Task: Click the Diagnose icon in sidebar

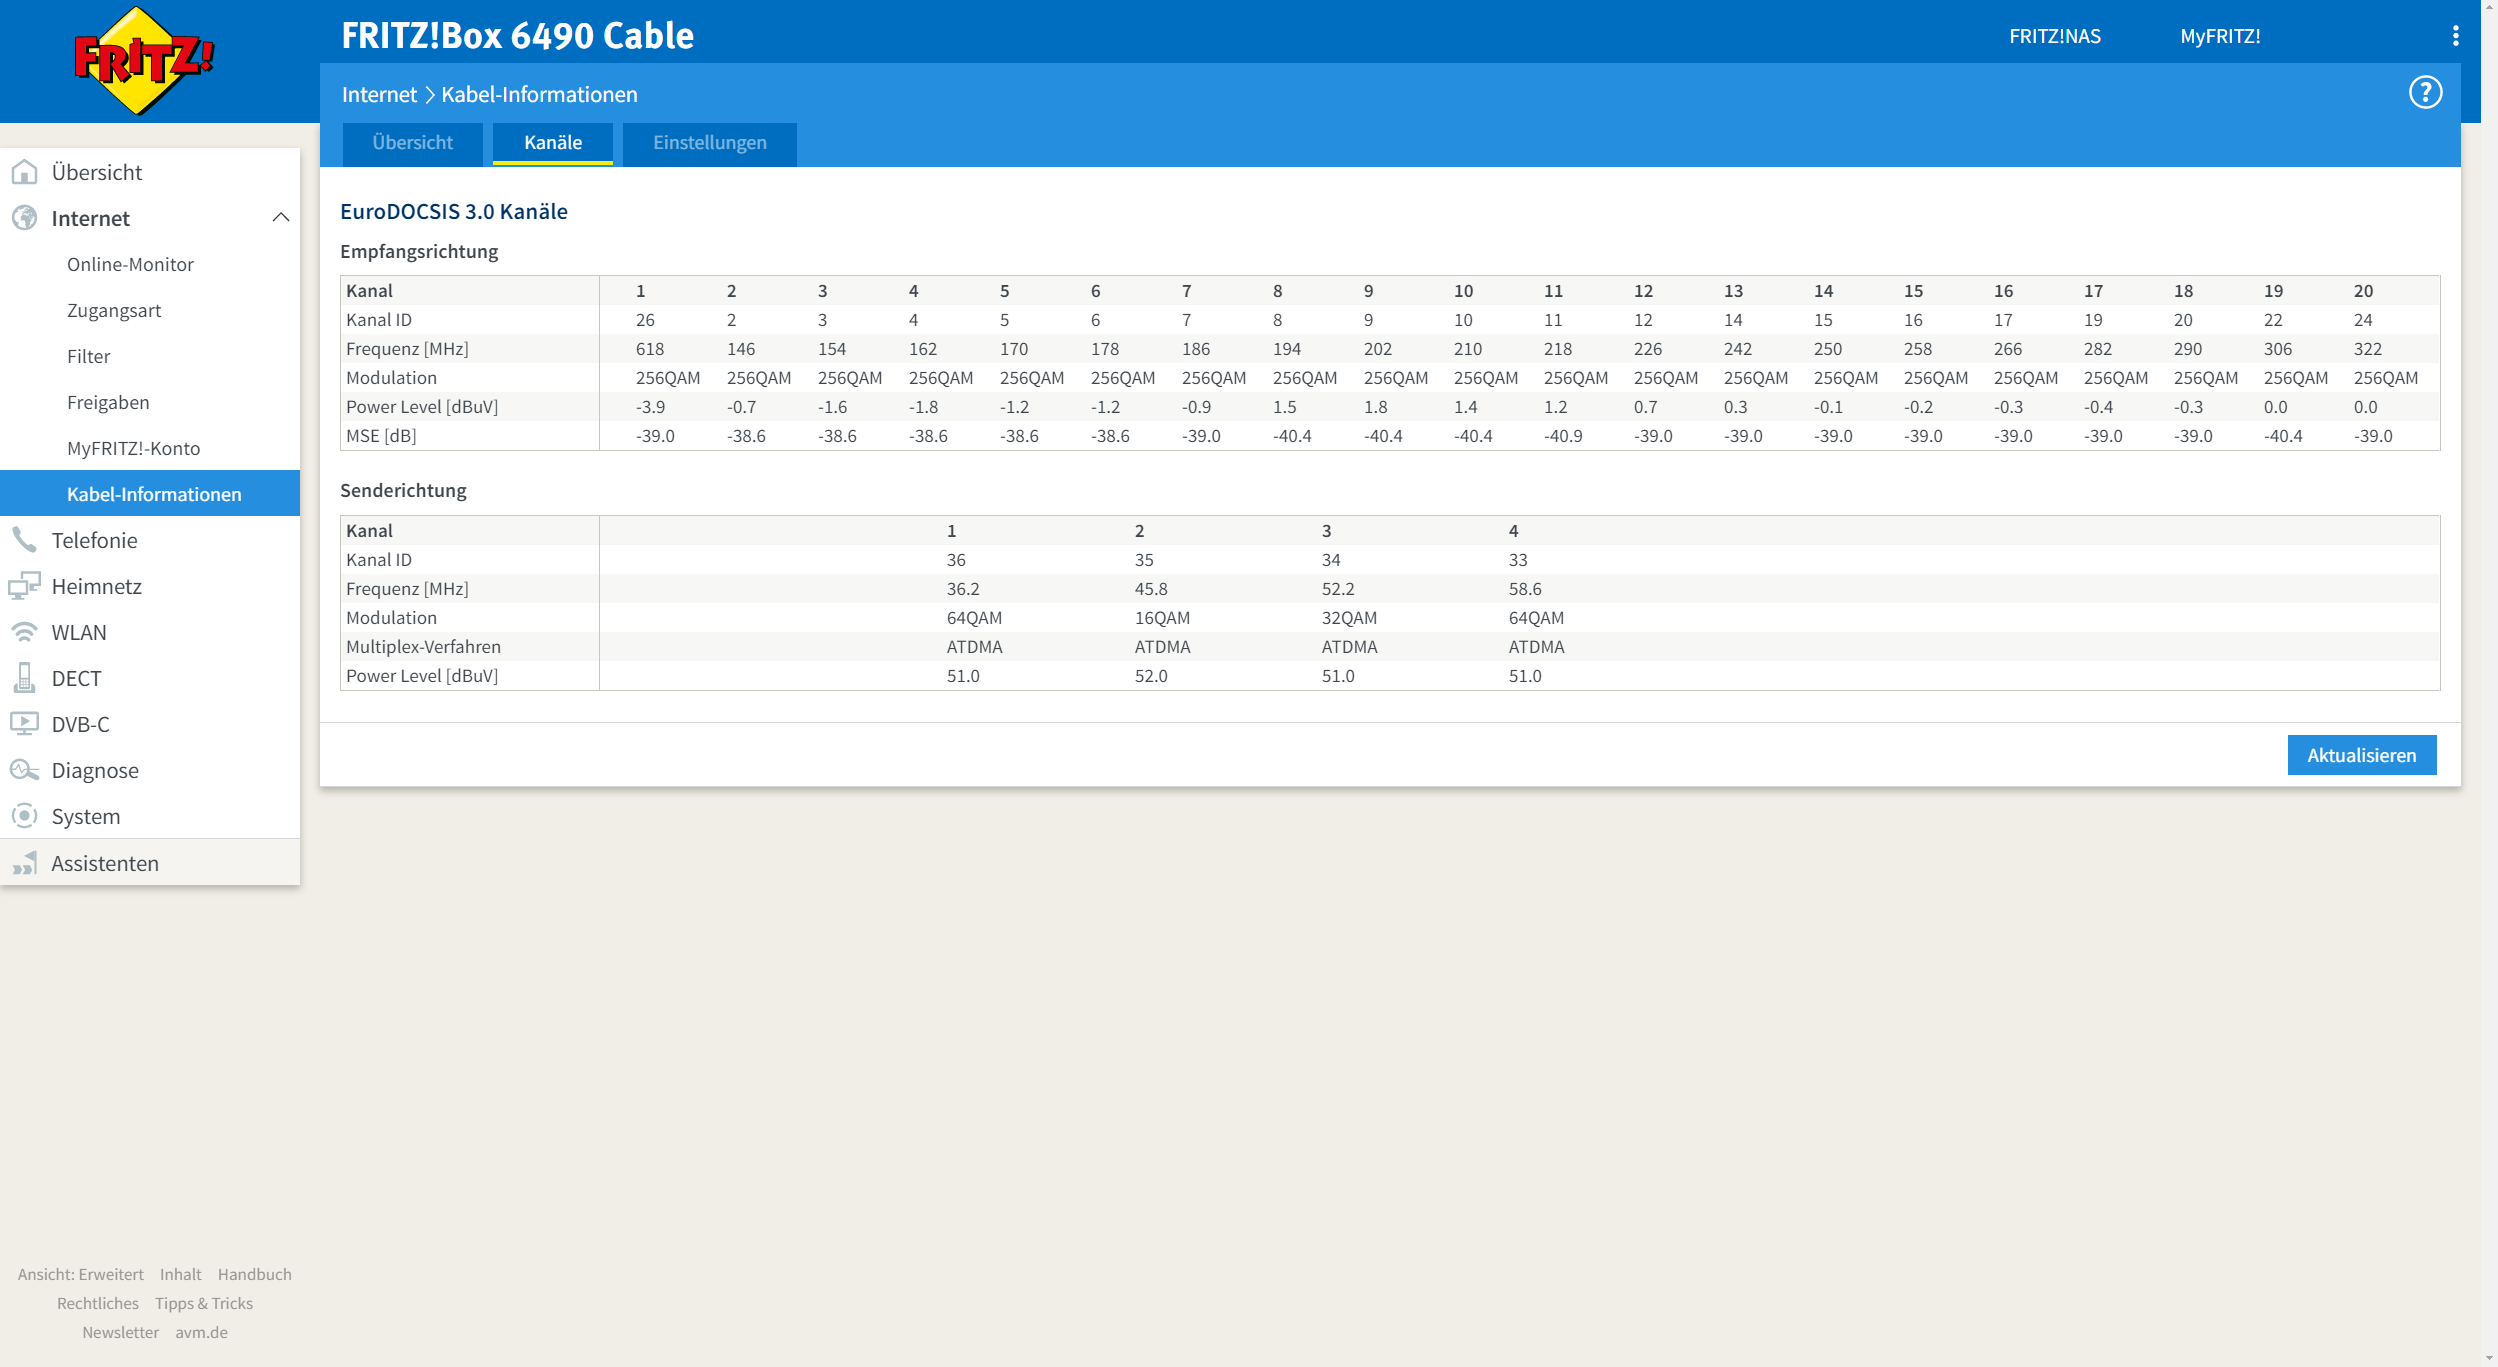Action: click(24, 770)
